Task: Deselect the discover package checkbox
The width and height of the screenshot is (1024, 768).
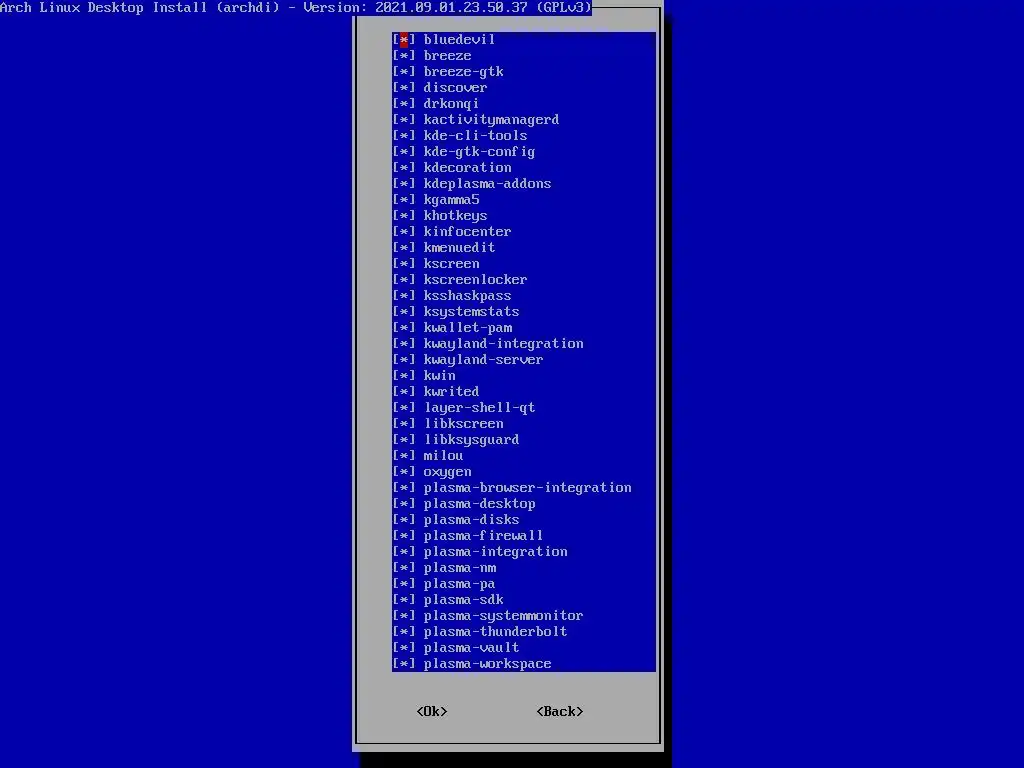Action: (x=404, y=88)
